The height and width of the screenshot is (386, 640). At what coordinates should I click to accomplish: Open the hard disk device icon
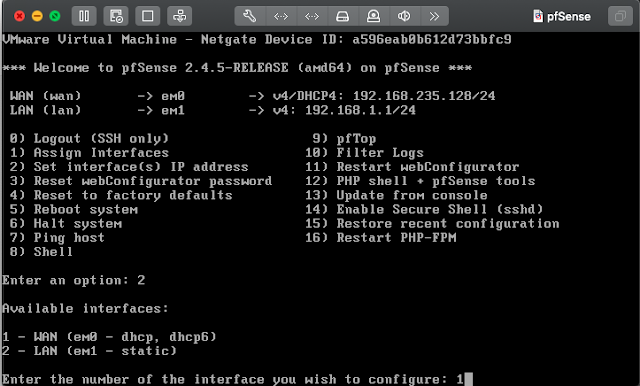[342, 16]
